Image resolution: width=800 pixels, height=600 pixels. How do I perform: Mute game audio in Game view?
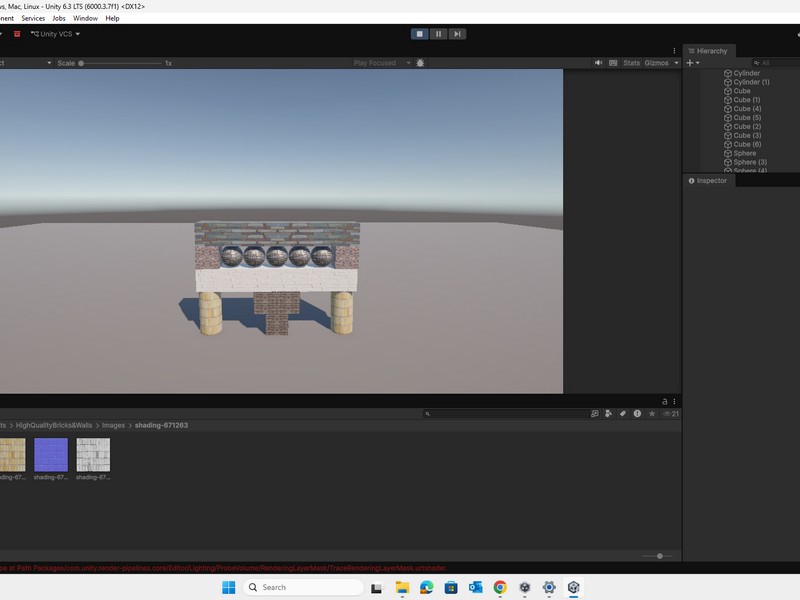pyautogui.click(x=599, y=63)
